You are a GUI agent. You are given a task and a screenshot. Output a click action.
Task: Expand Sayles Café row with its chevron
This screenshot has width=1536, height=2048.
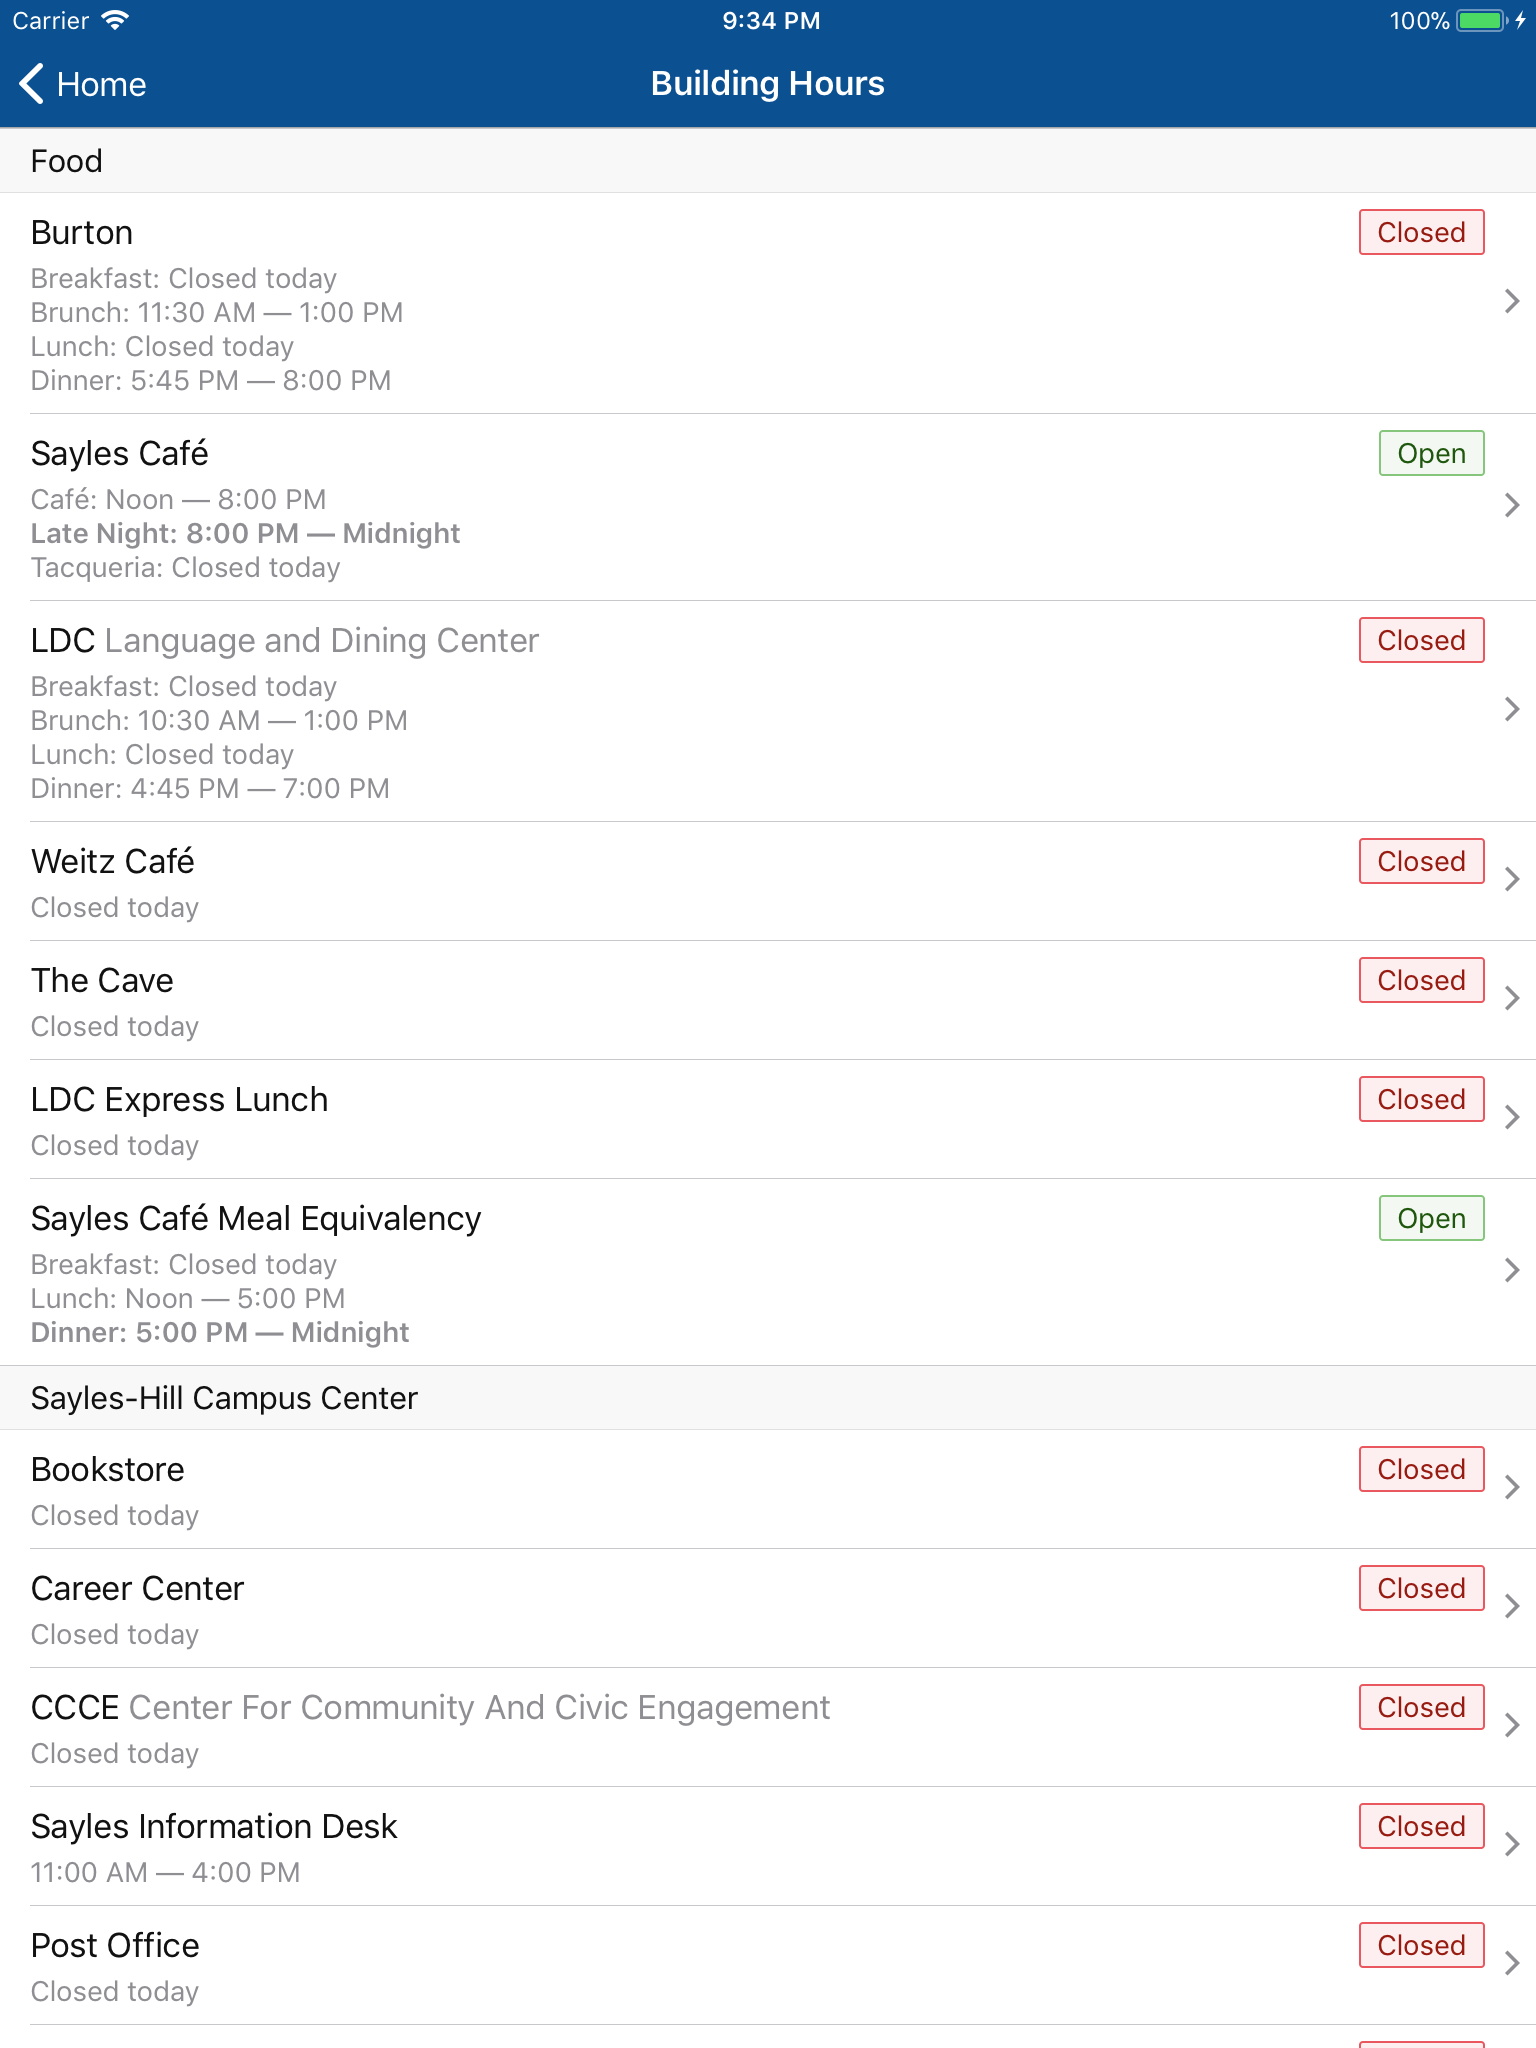click(x=1512, y=505)
